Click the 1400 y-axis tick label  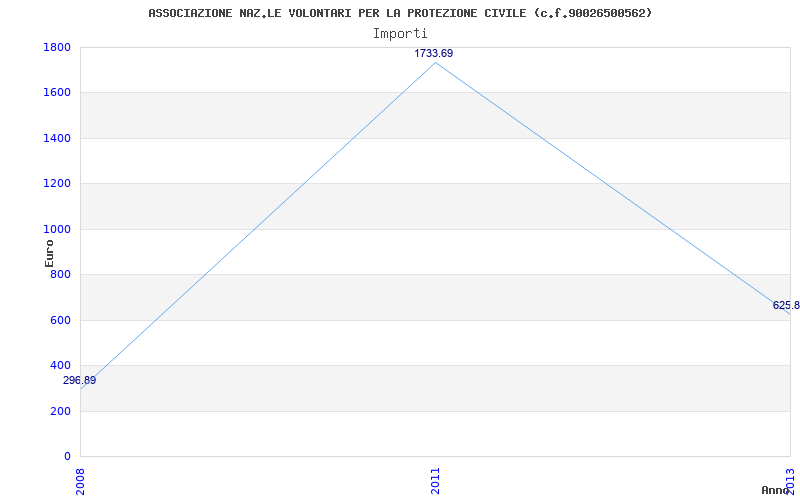click(57, 138)
